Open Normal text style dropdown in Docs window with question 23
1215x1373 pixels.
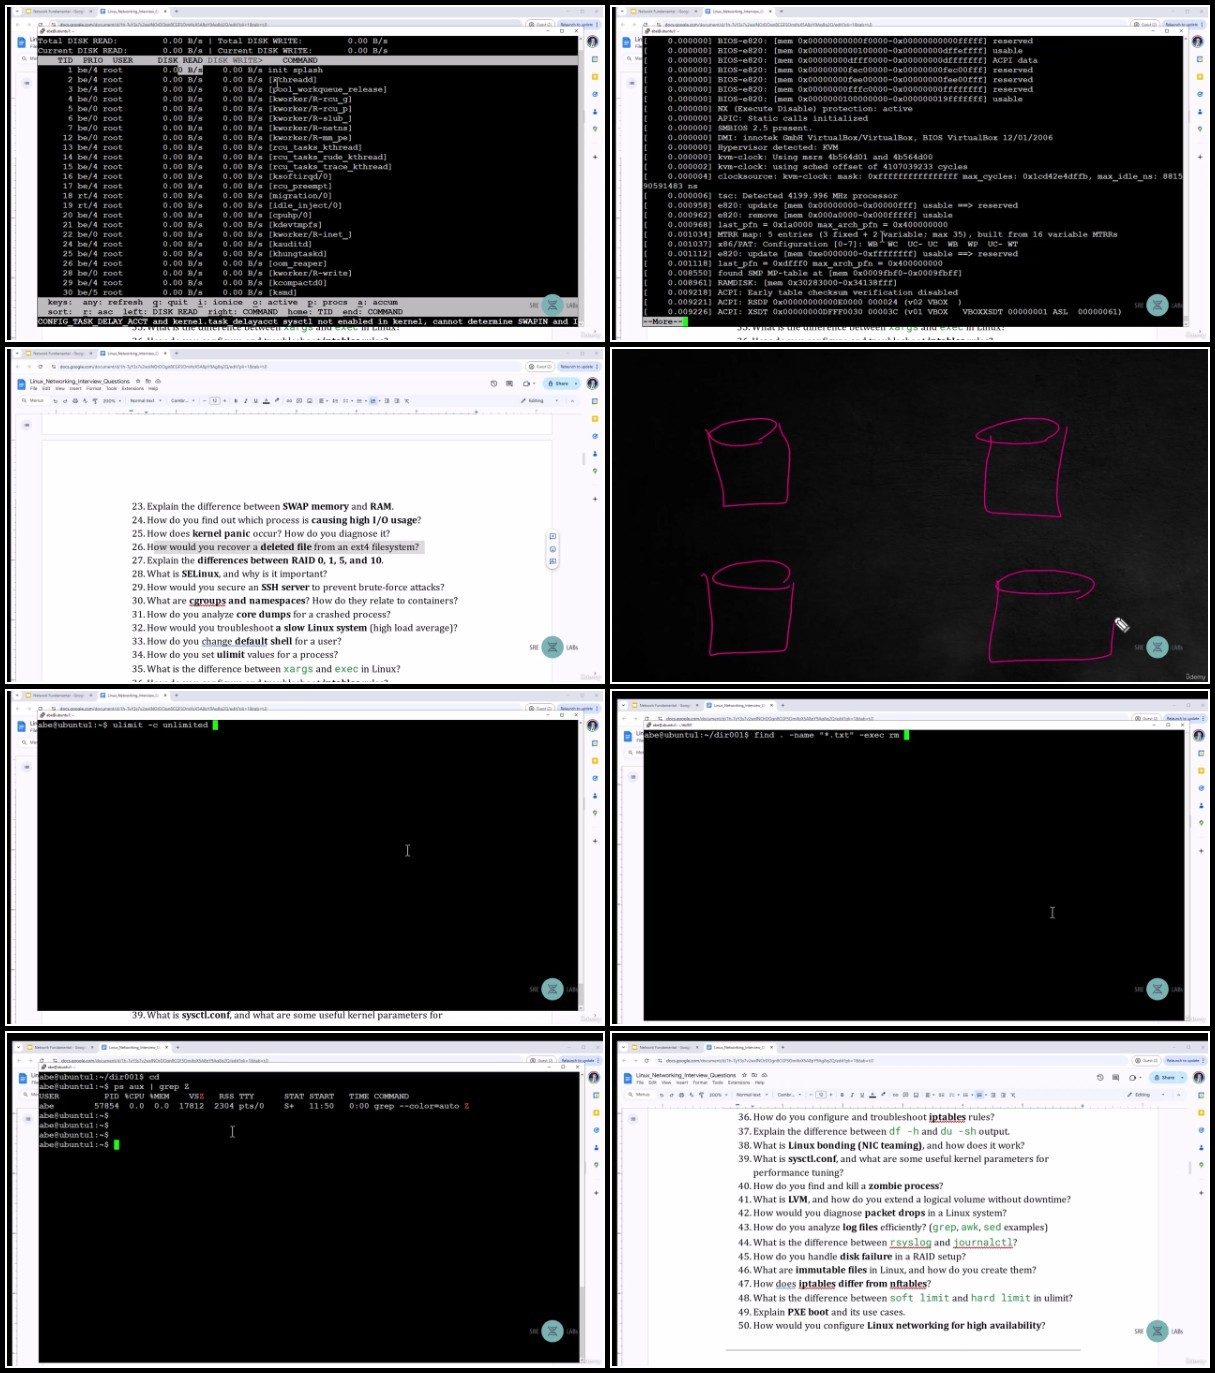pyautogui.click(x=145, y=400)
